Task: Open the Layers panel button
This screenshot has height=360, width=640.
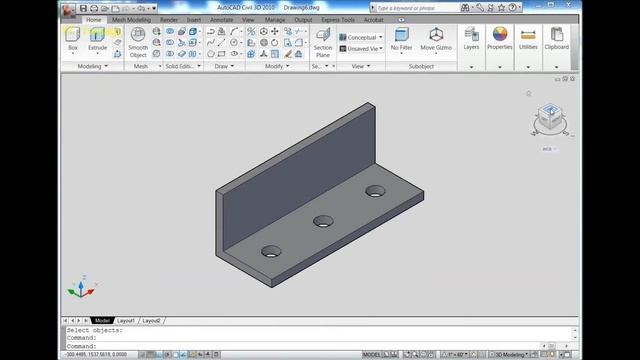Action: (x=471, y=39)
